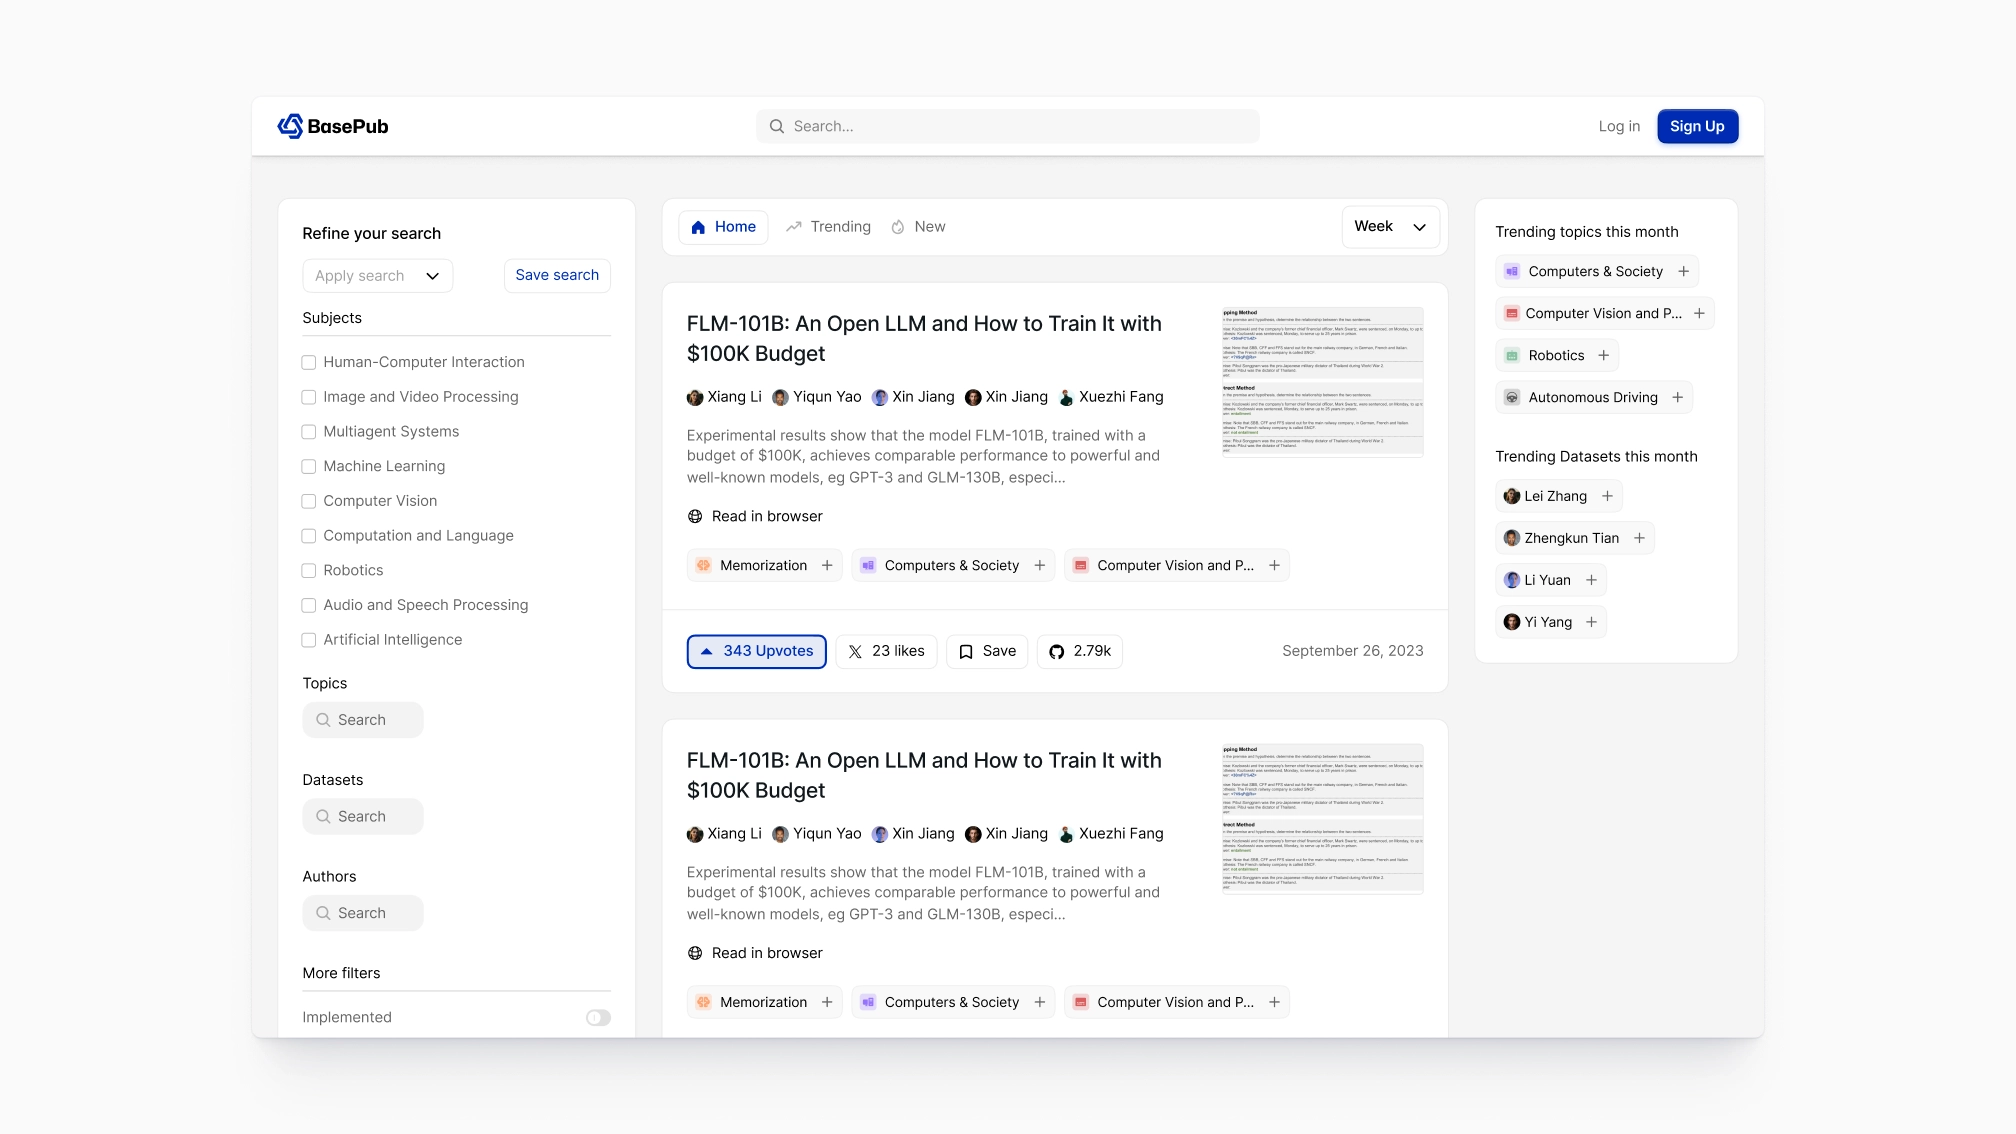Switch to the New tab
This screenshot has width=2016, height=1134.
click(x=918, y=227)
